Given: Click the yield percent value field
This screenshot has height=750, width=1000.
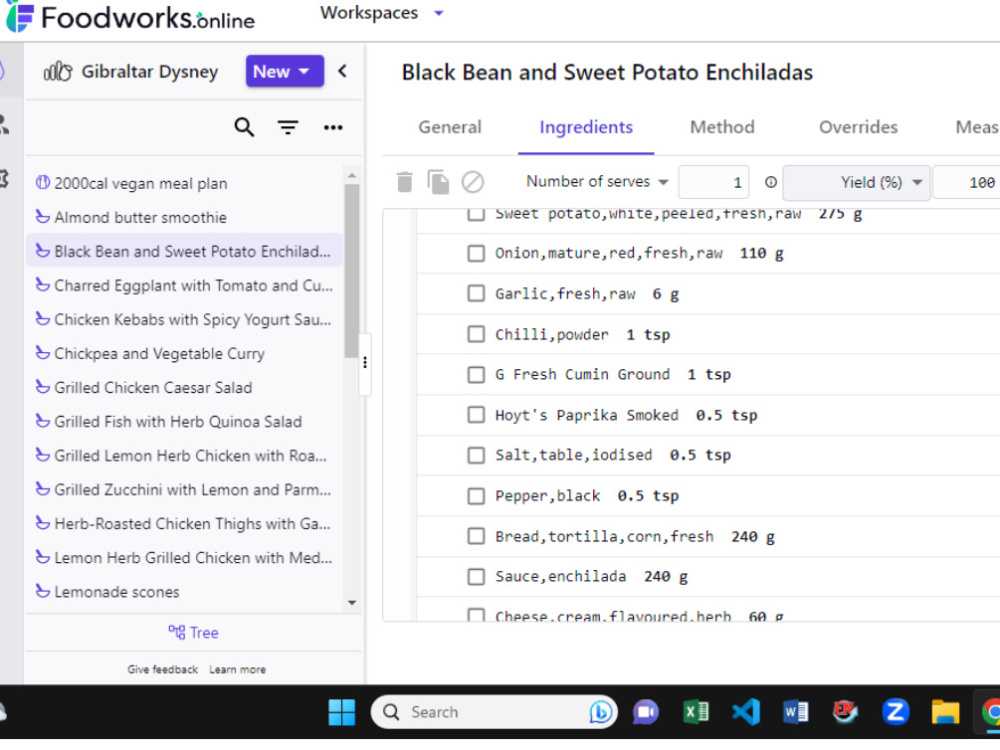Looking at the screenshot, I should point(966,182).
